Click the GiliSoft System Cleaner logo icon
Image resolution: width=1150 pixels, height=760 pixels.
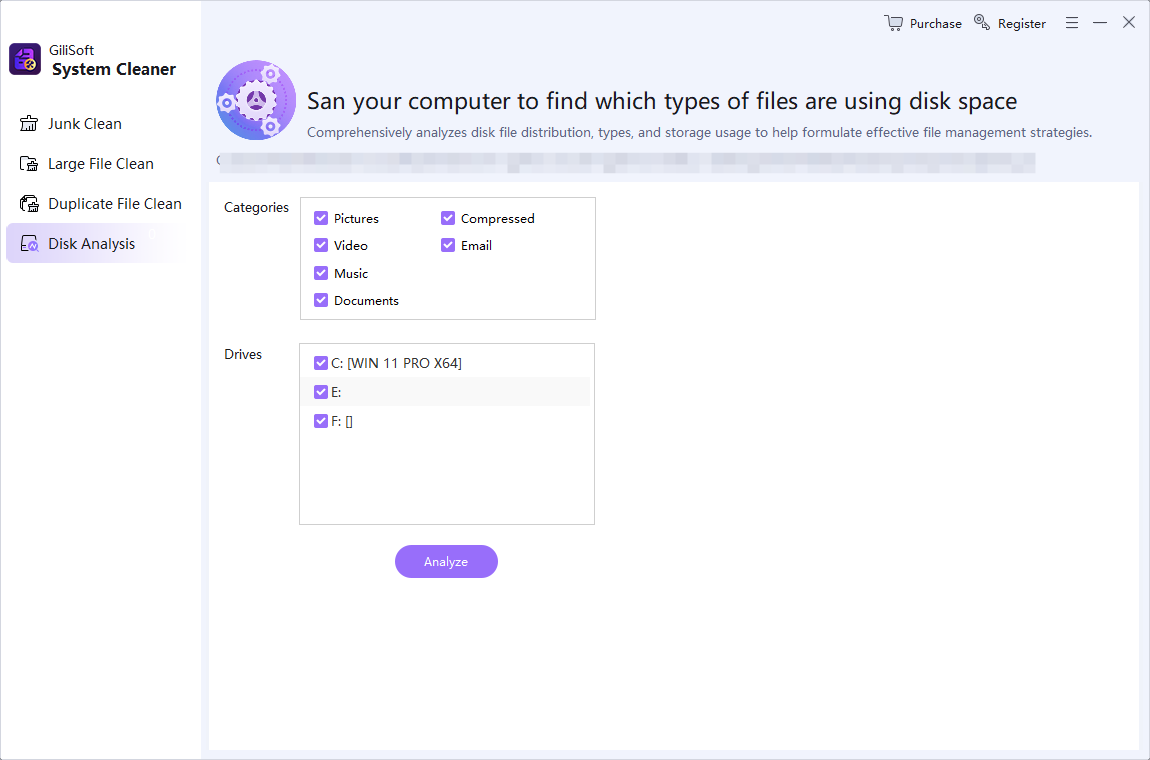(25, 59)
